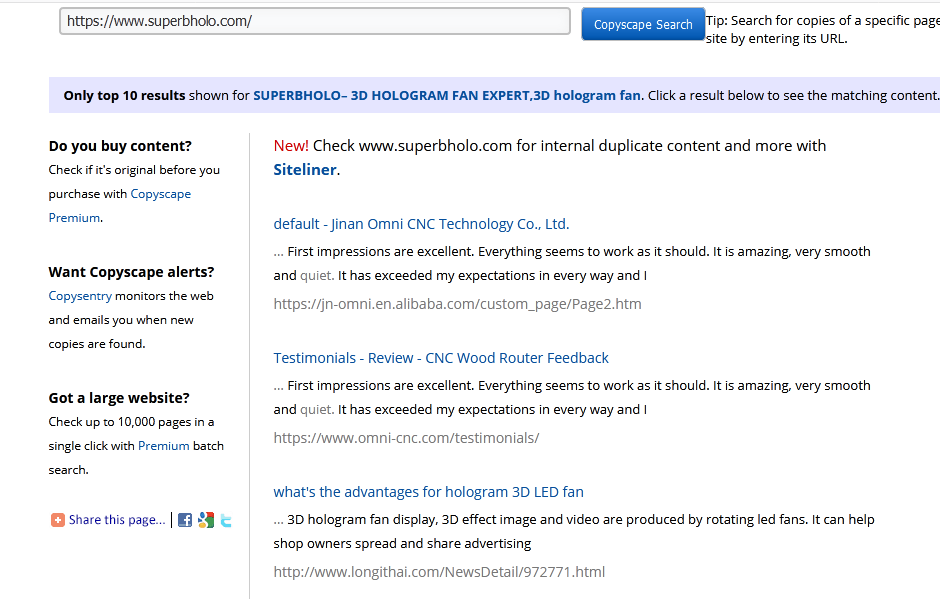Click the longithai.com NewsDetail URL
940x599 pixels.
point(439,572)
